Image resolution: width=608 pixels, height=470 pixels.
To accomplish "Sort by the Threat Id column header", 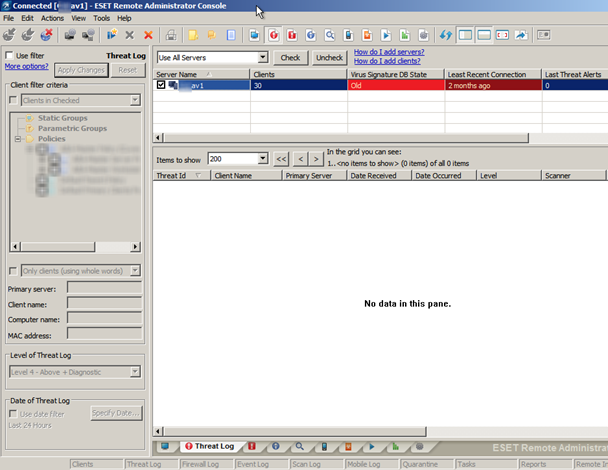I will pyautogui.click(x=181, y=176).
